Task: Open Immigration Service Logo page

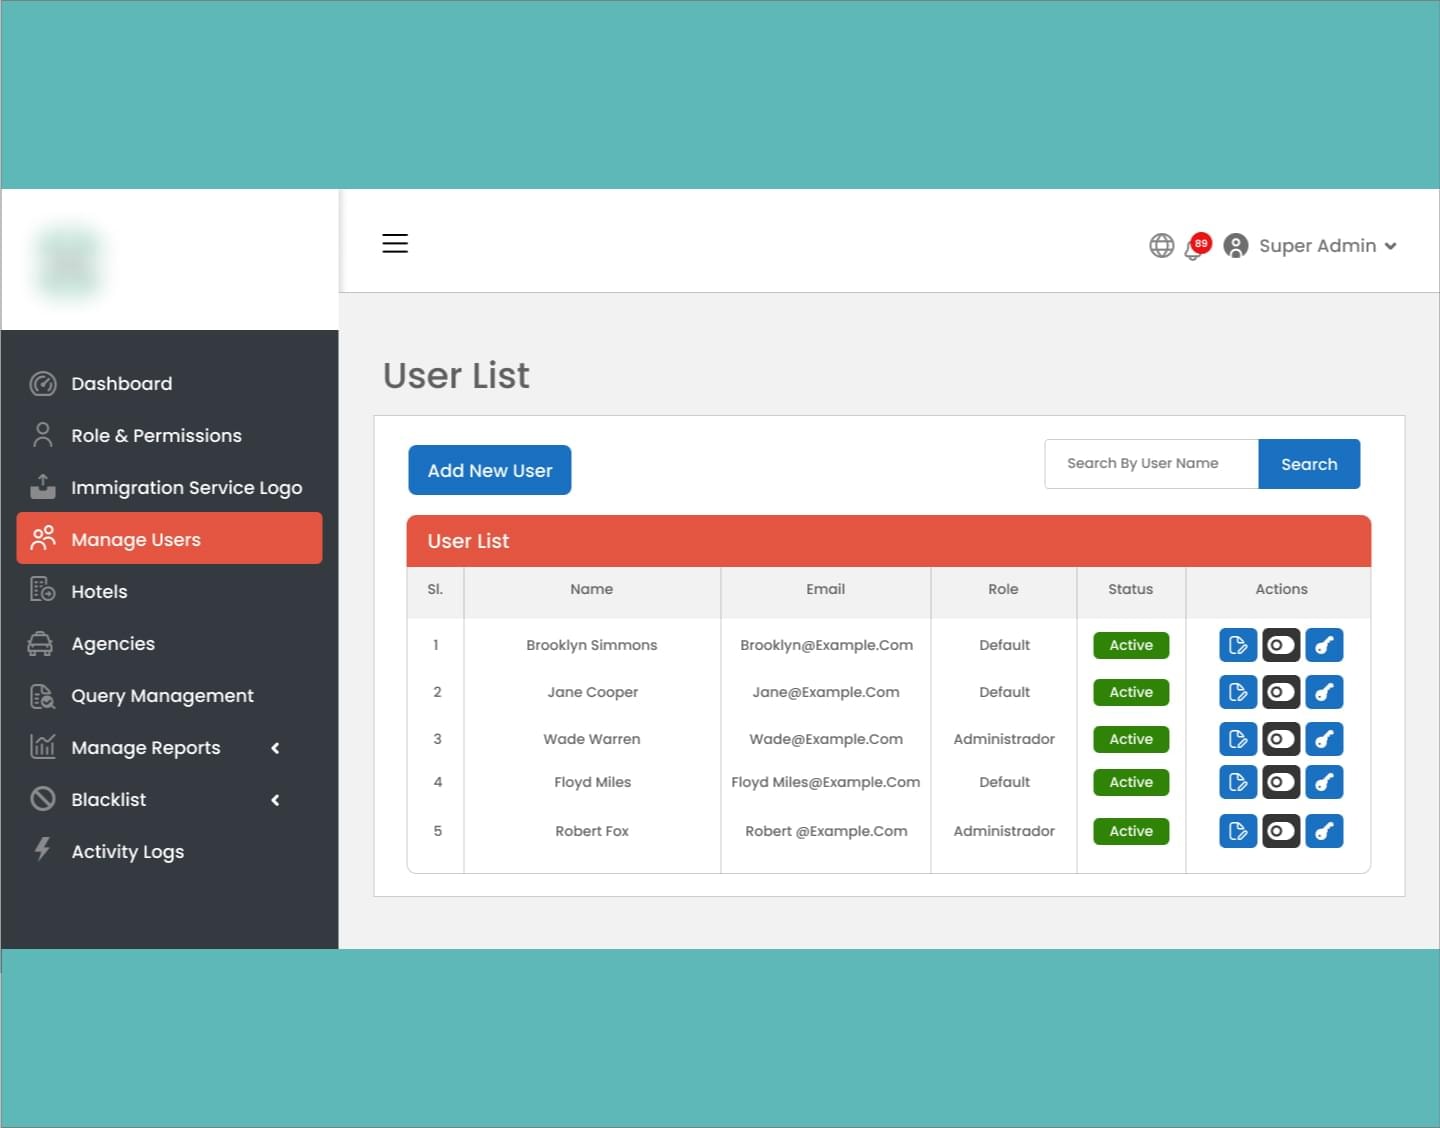Action: [x=170, y=487]
